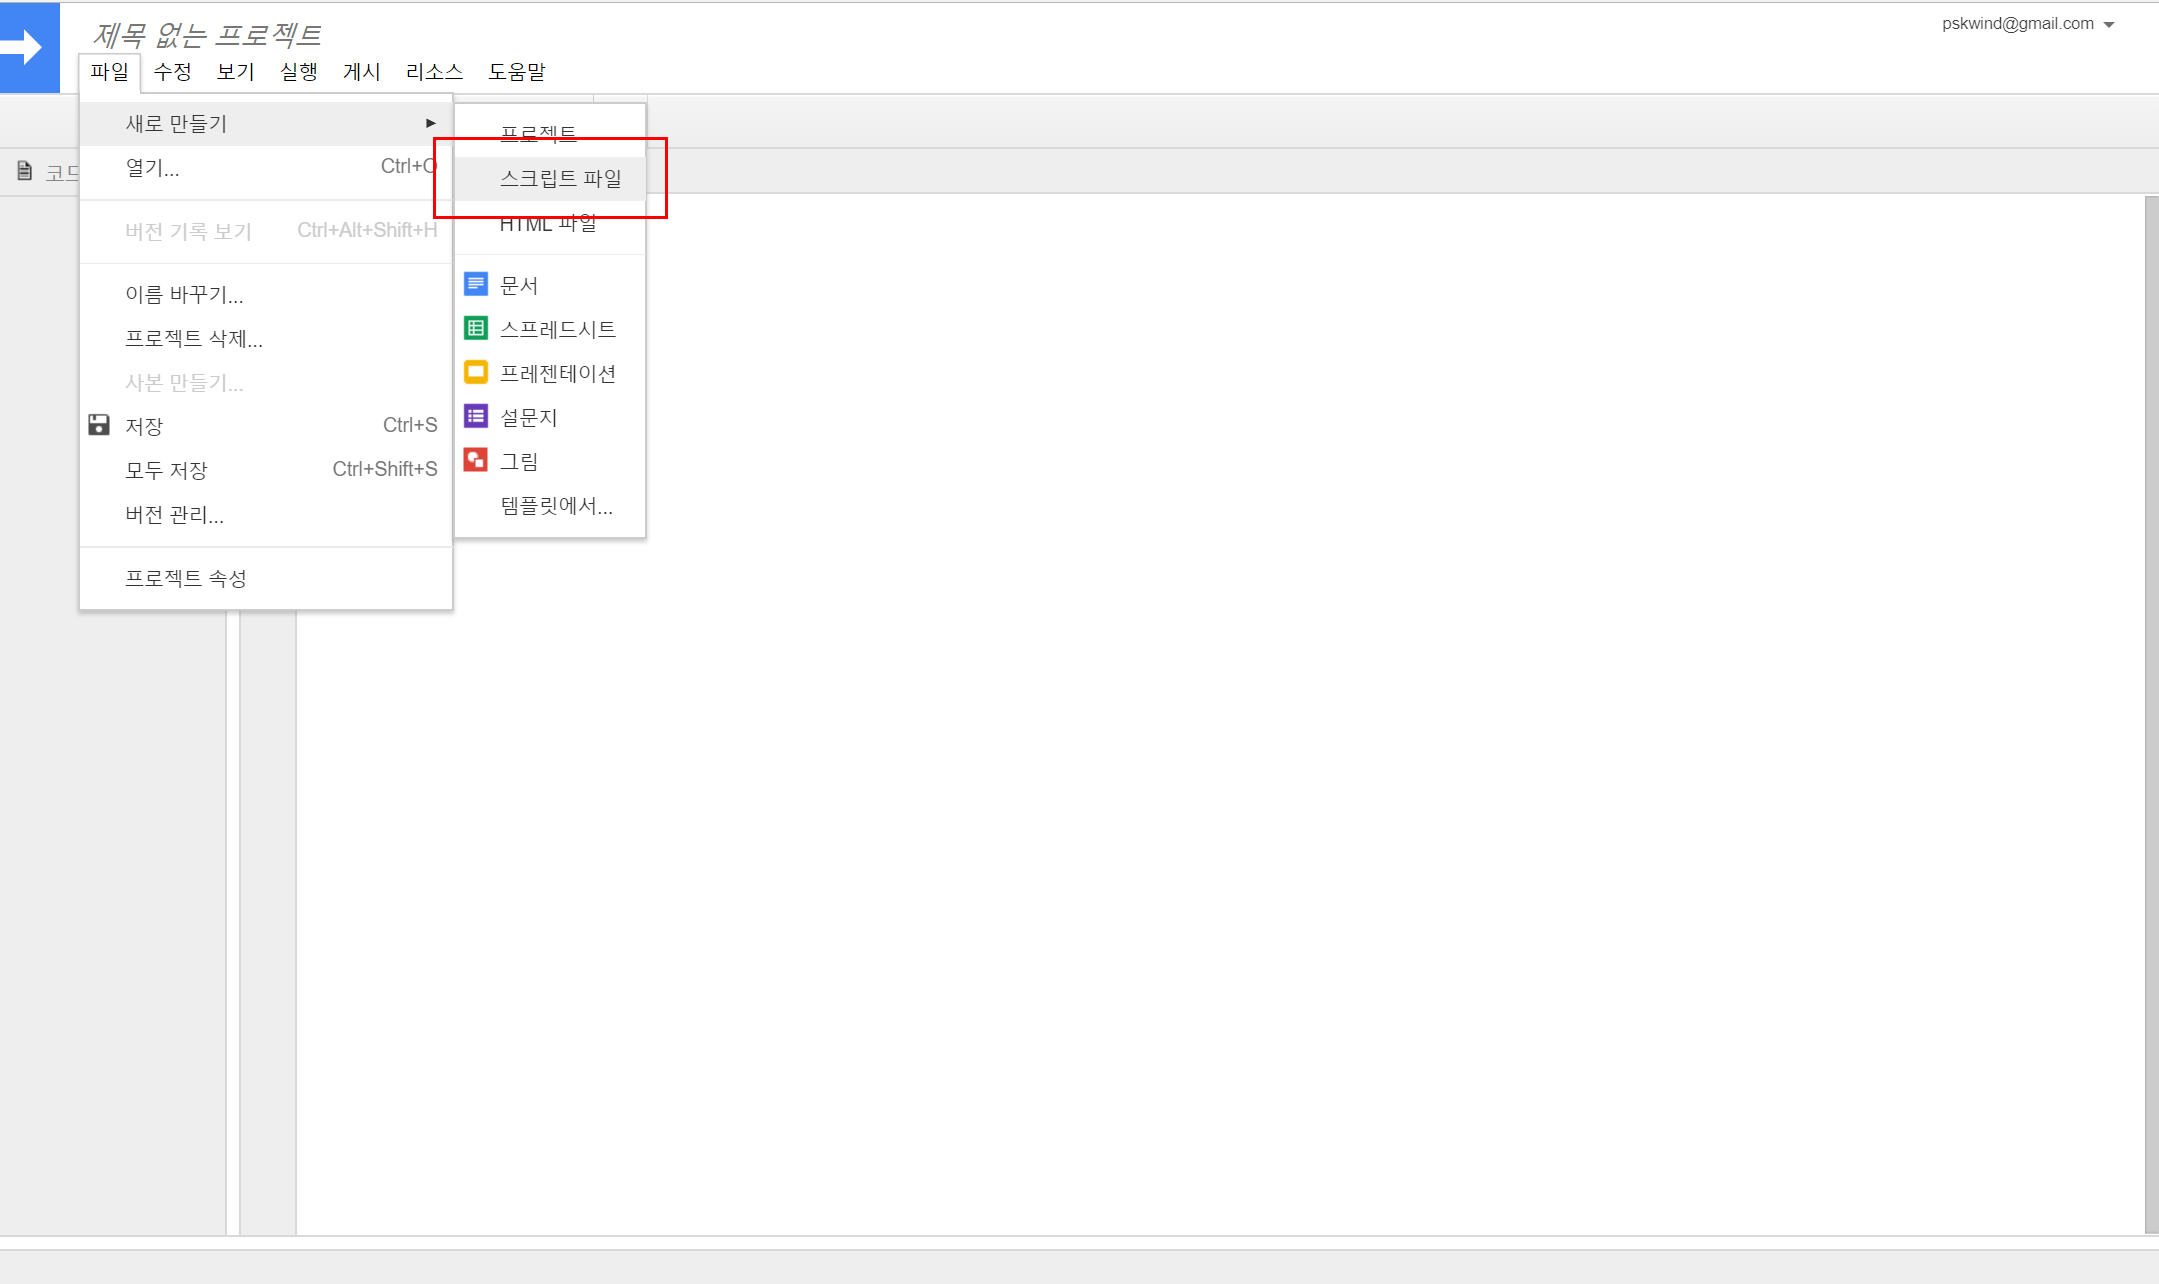Click 모두 저장 menu entry
Viewport: 2159px width, 1284px height.
click(266, 470)
